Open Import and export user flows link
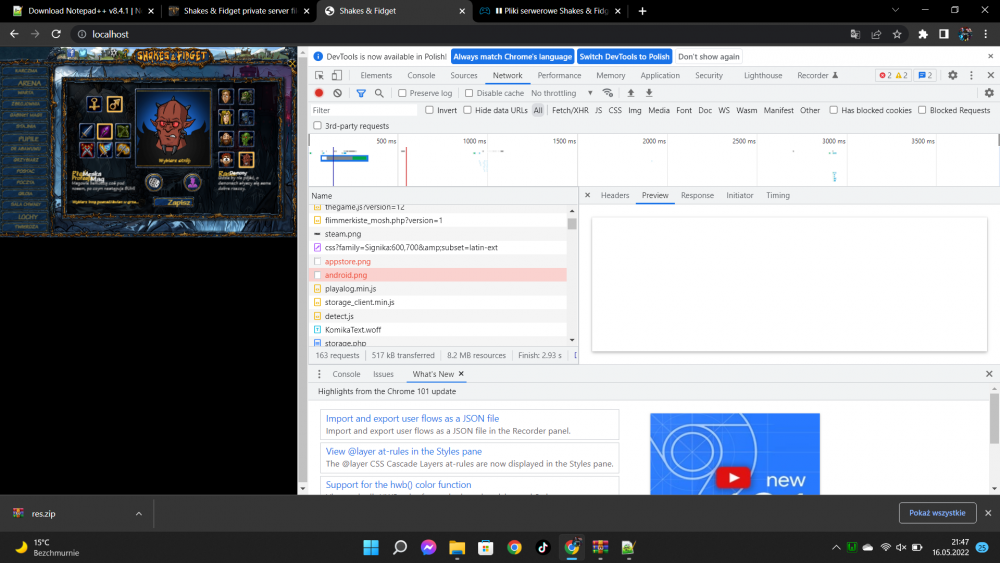The width and height of the screenshot is (1000, 563). coord(413,418)
